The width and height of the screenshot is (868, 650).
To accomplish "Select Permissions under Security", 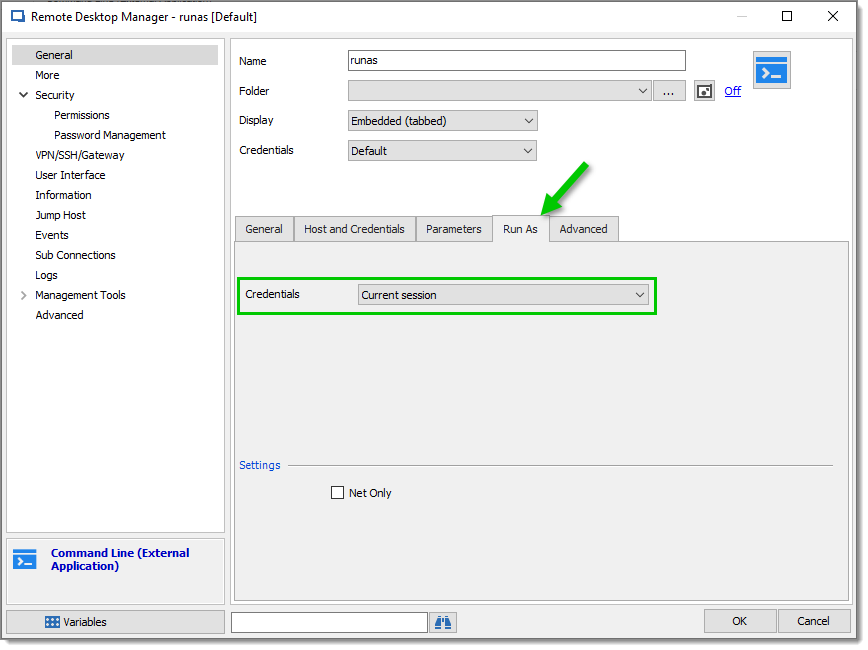I will pos(82,115).
